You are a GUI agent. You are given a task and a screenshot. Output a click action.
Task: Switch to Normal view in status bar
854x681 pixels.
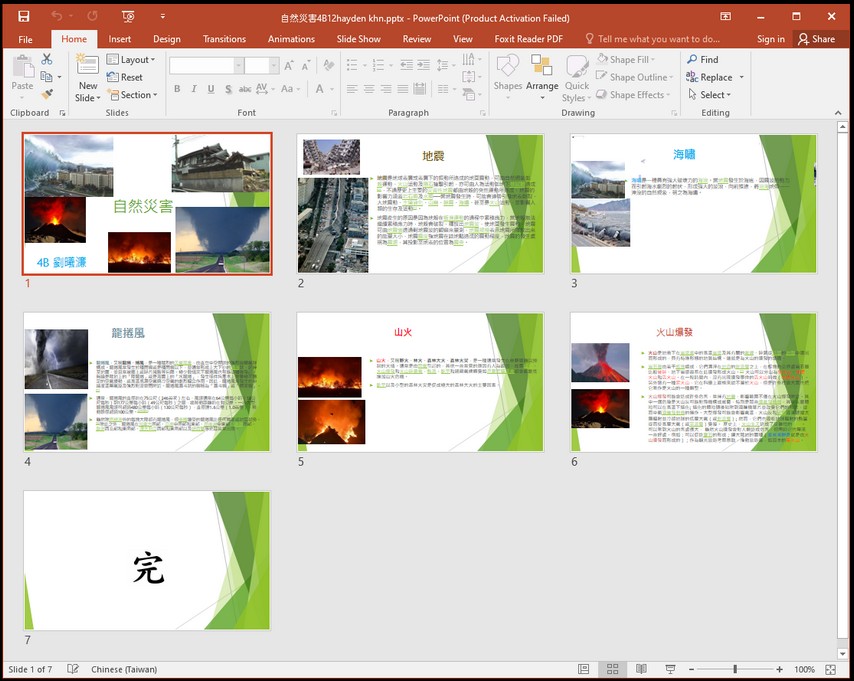click(583, 669)
